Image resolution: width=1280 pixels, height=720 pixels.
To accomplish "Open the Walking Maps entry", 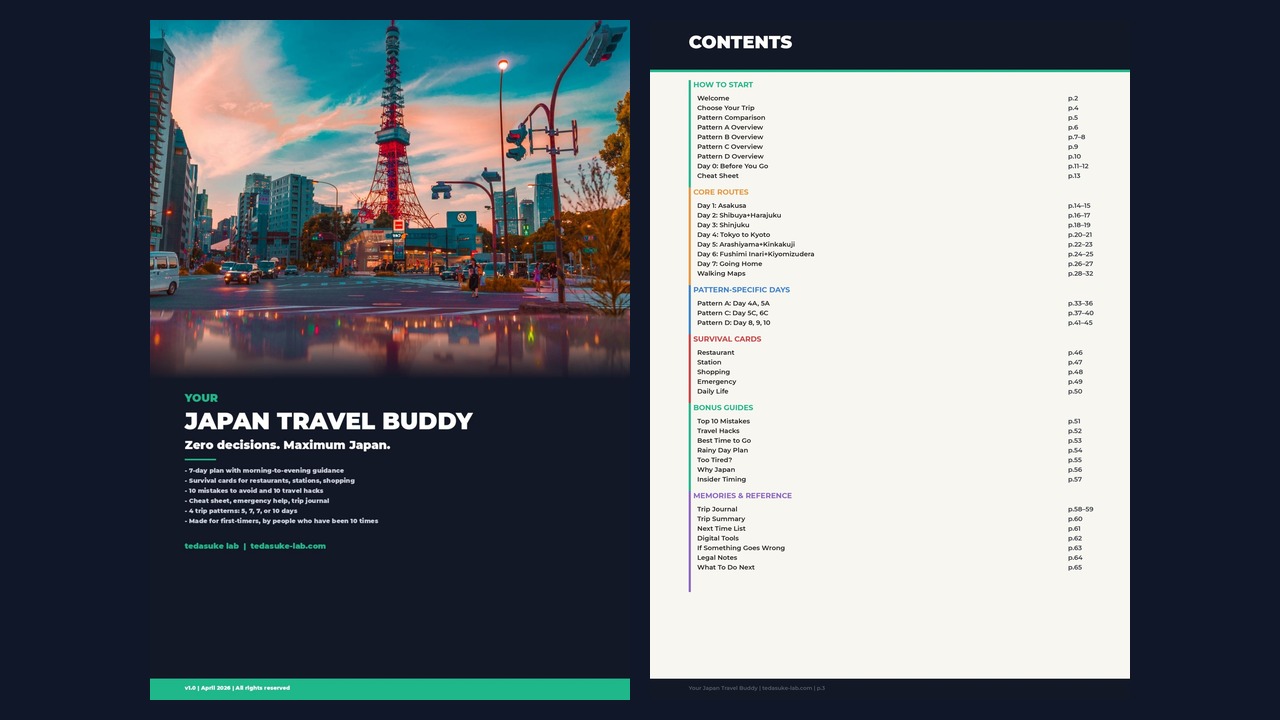I will point(721,273).
